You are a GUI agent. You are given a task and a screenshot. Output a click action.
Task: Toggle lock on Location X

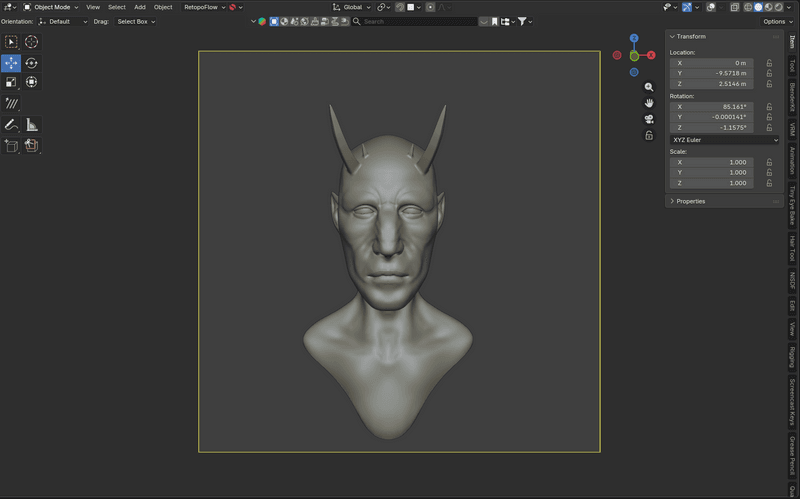[769, 63]
